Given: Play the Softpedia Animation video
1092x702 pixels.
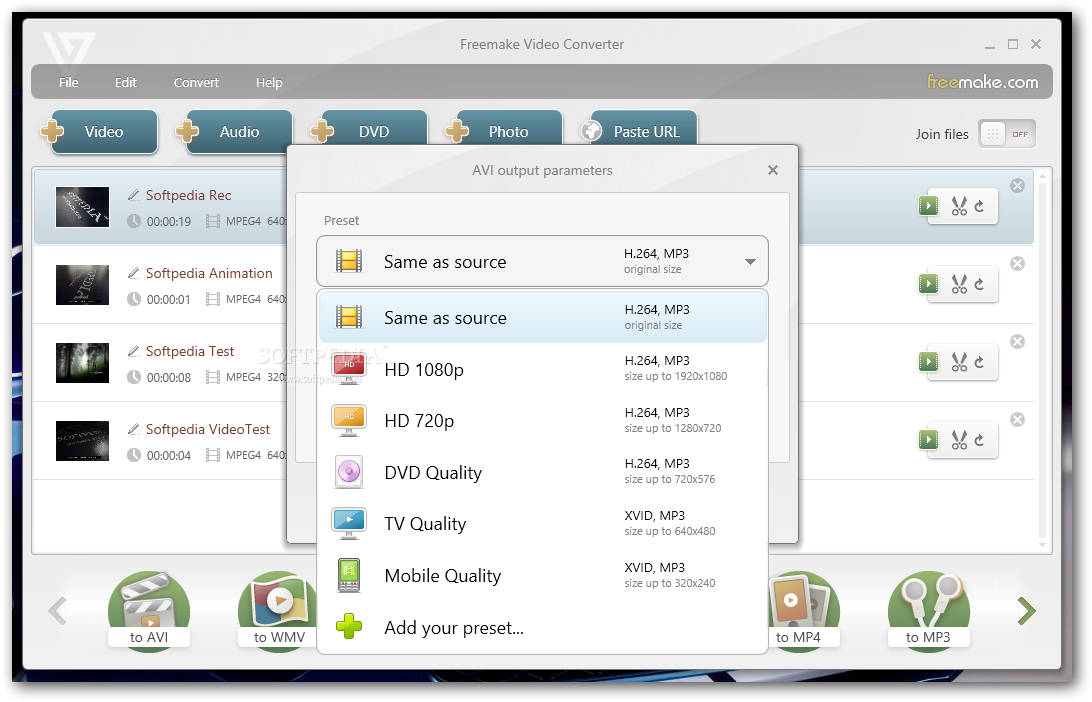Looking at the screenshot, I should click(x=928, y=284).
